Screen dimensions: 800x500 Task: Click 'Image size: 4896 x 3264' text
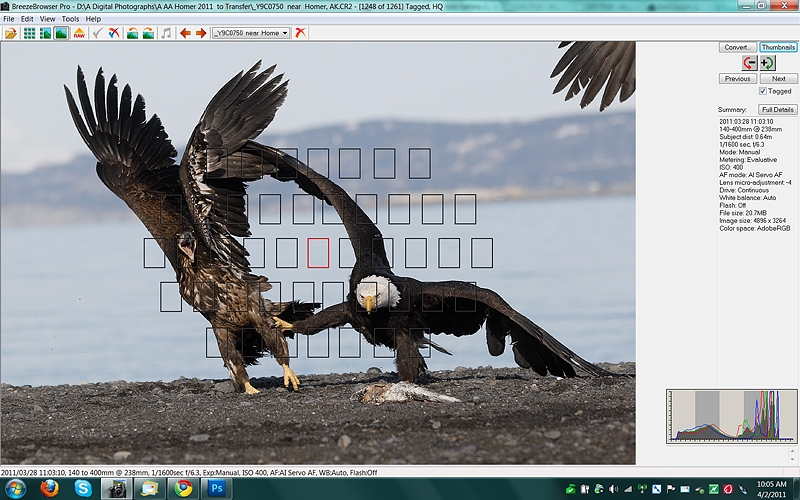tap(752, 221)
